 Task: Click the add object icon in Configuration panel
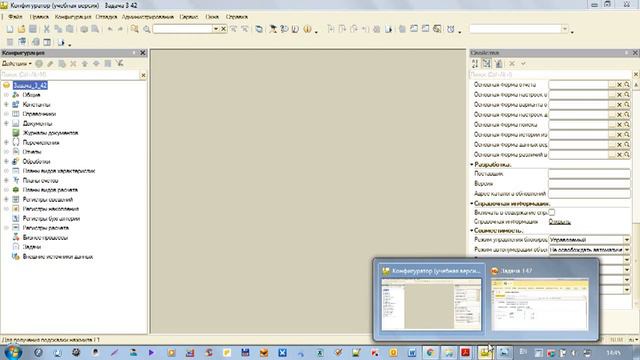click(x=39, y=64)
